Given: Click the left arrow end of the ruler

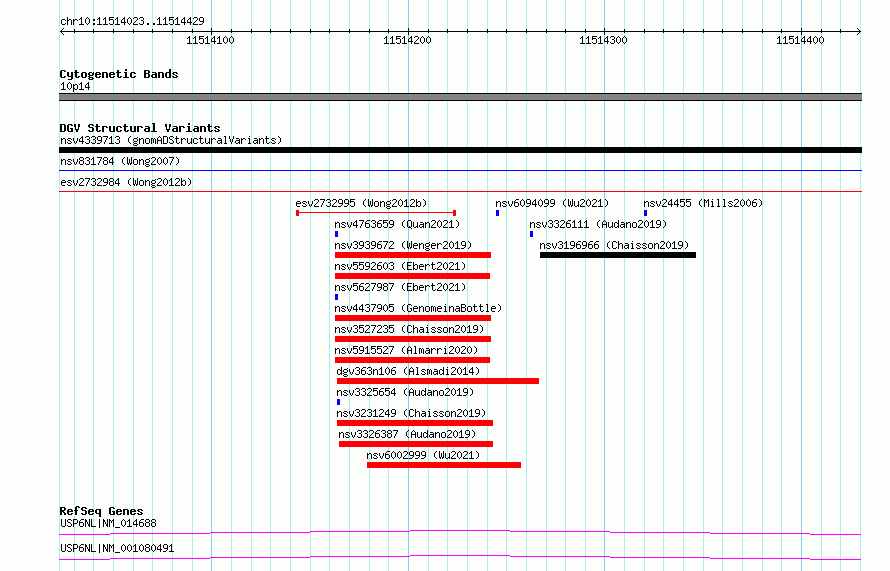Looking at the screenshot, I should coord(62,32).
